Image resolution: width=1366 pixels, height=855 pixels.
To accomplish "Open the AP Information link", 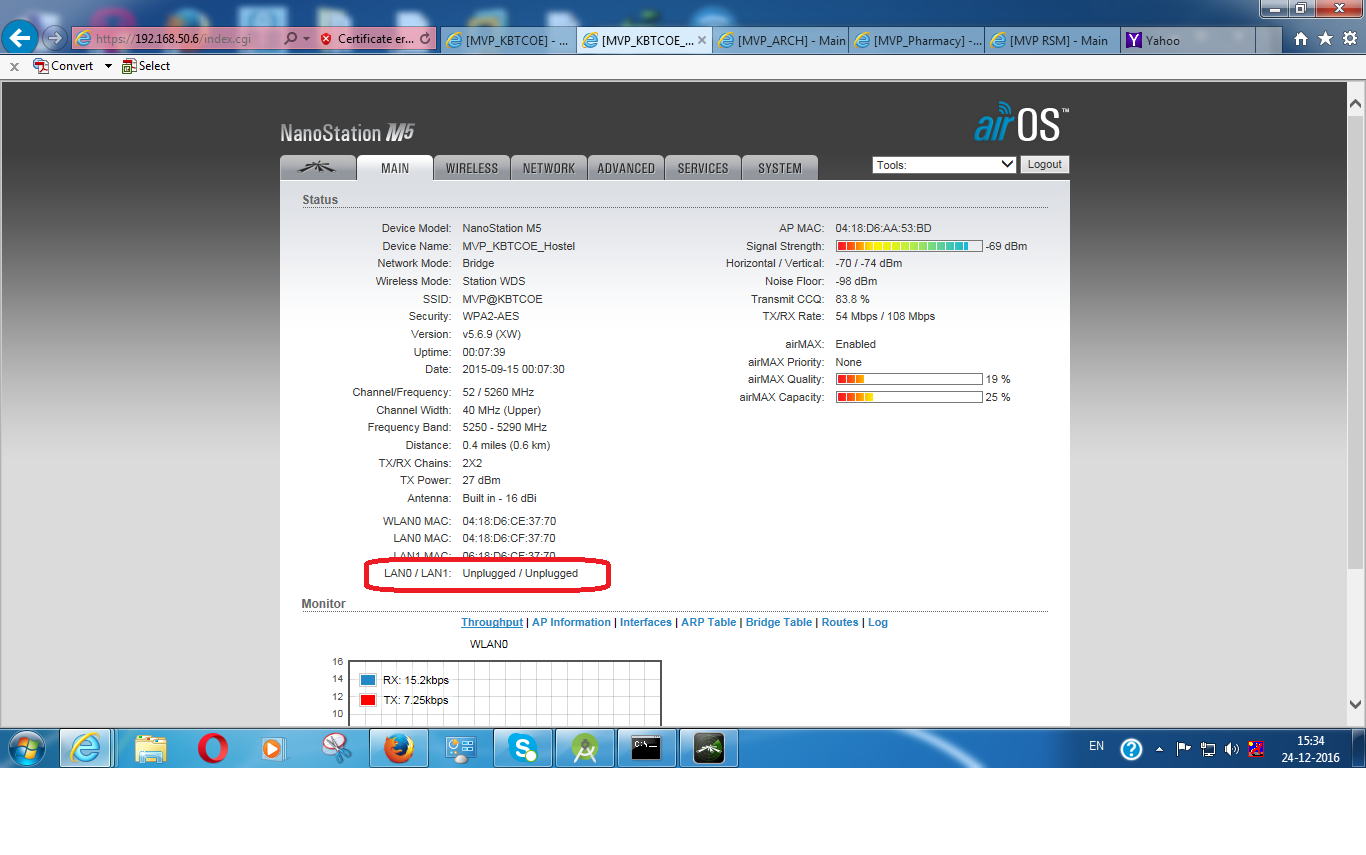I will pos(571,622).
